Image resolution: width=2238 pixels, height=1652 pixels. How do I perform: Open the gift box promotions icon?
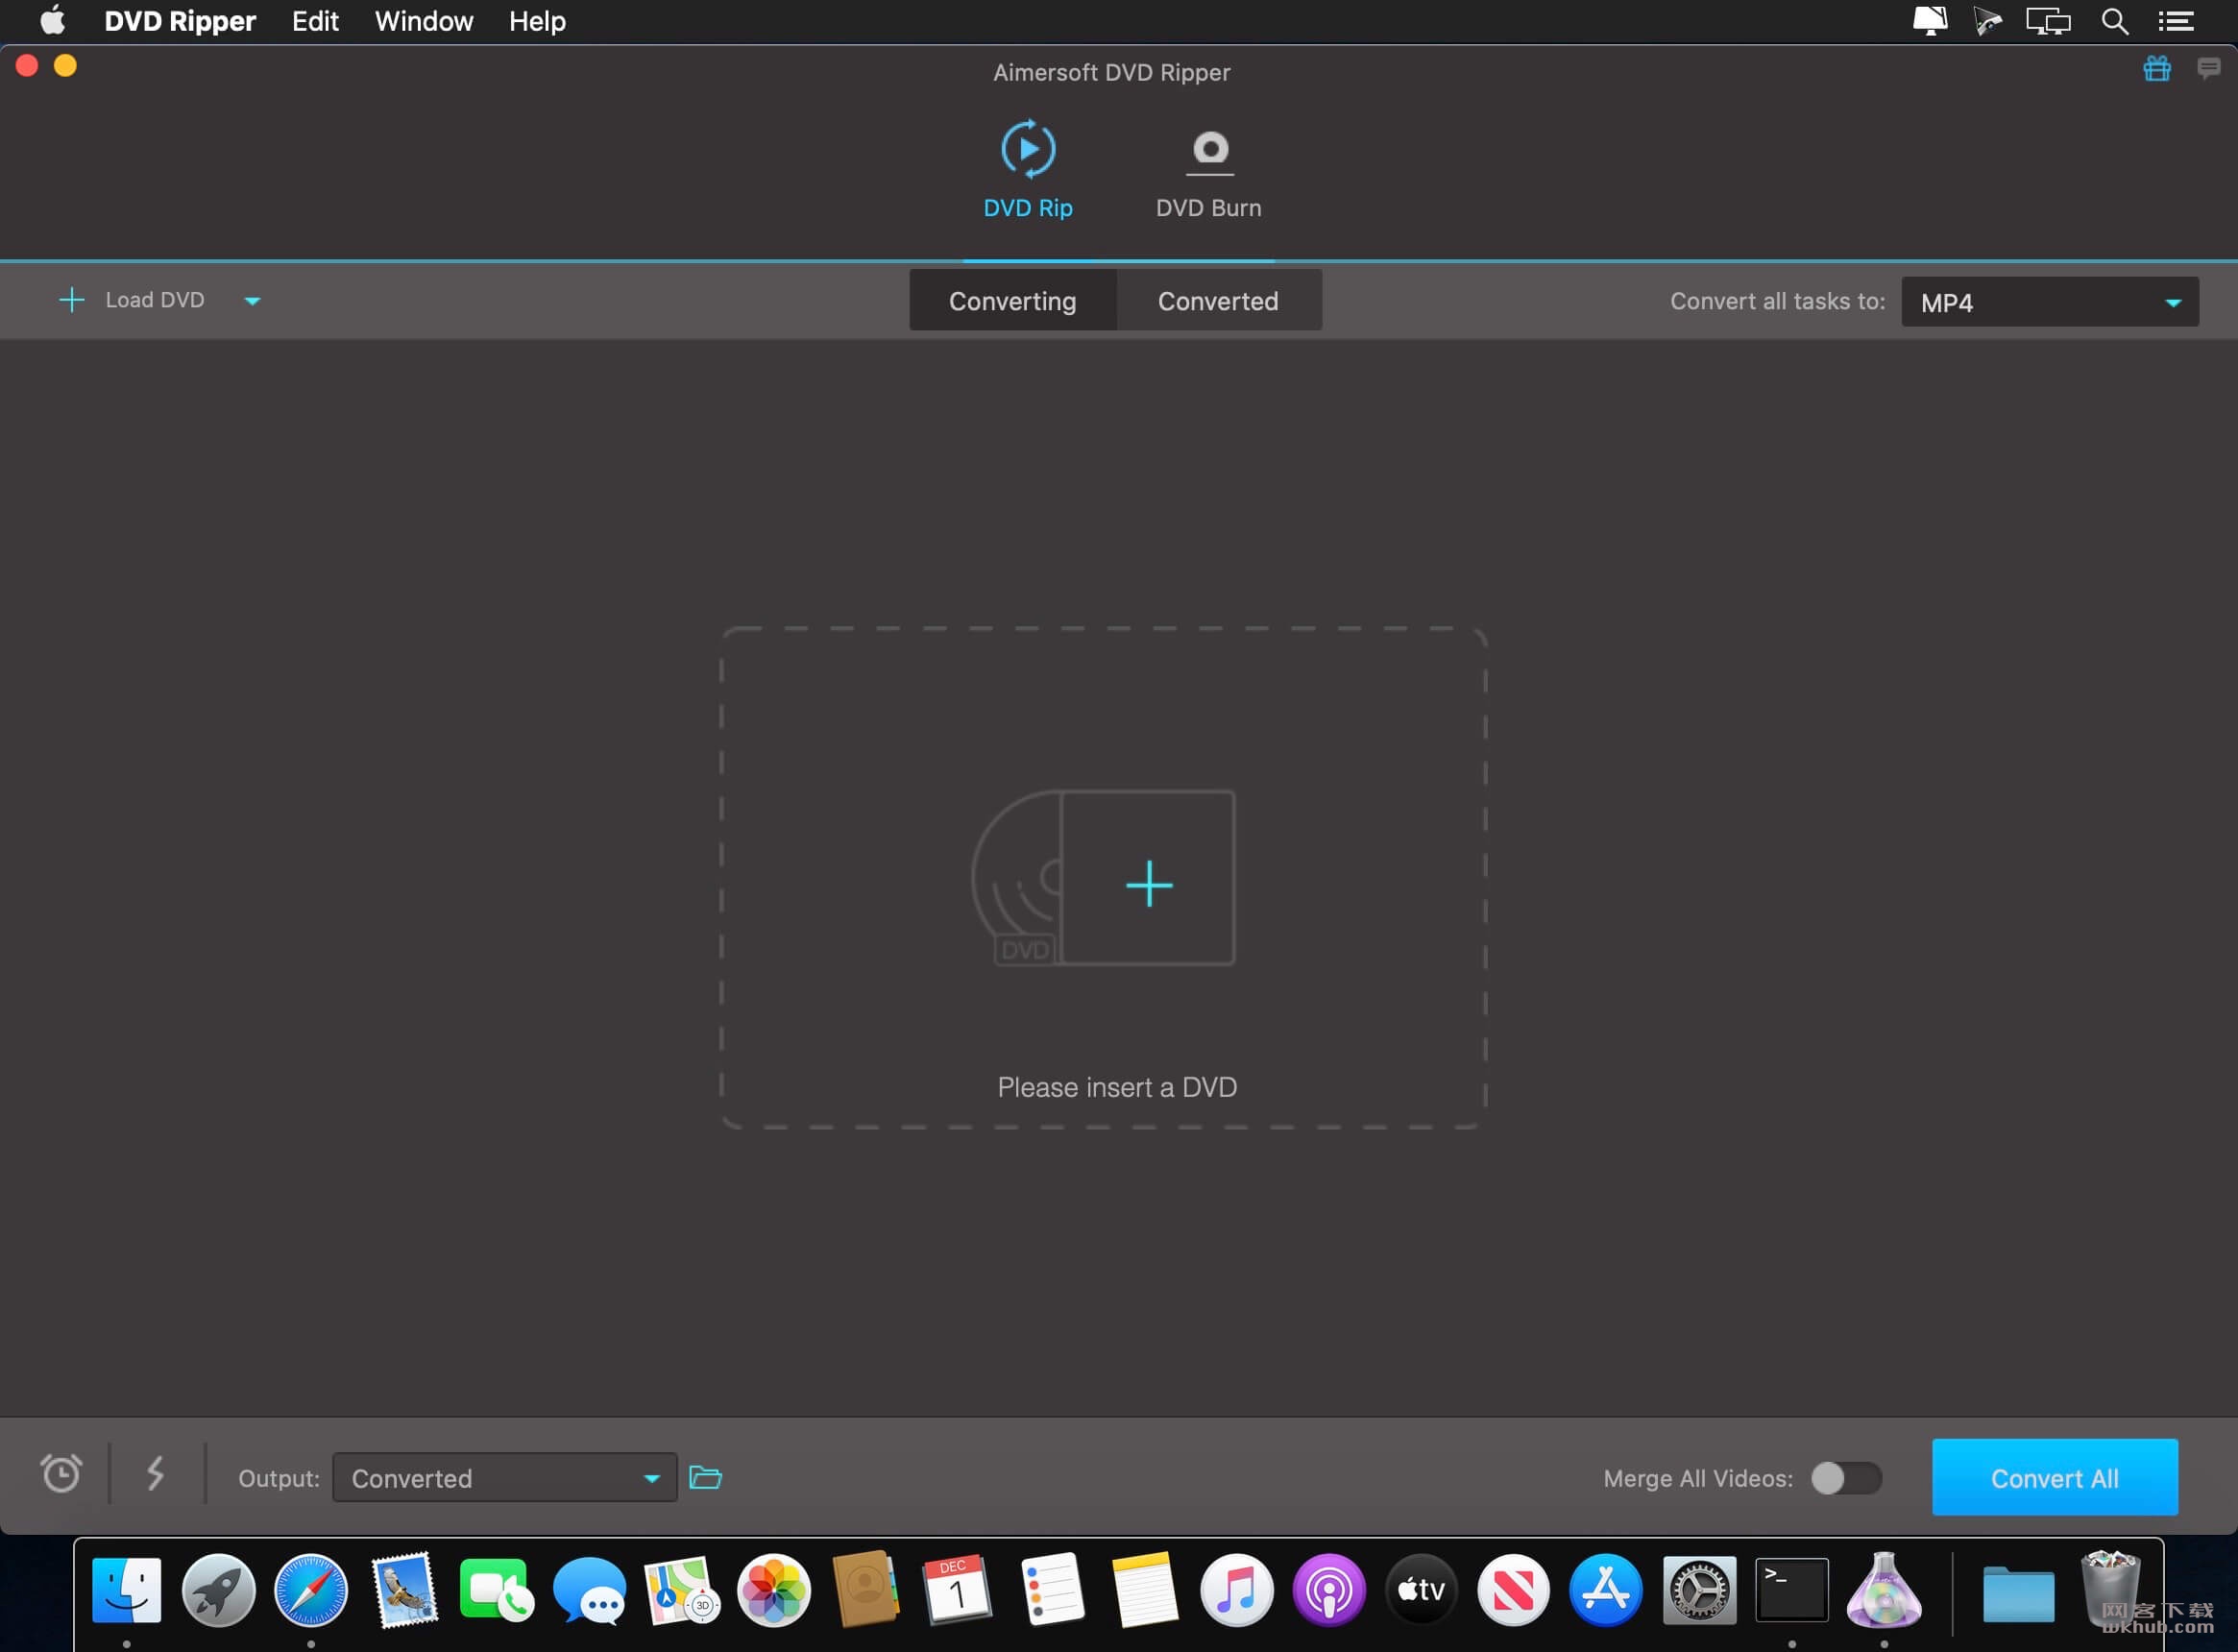click(x=2157, y=68)
